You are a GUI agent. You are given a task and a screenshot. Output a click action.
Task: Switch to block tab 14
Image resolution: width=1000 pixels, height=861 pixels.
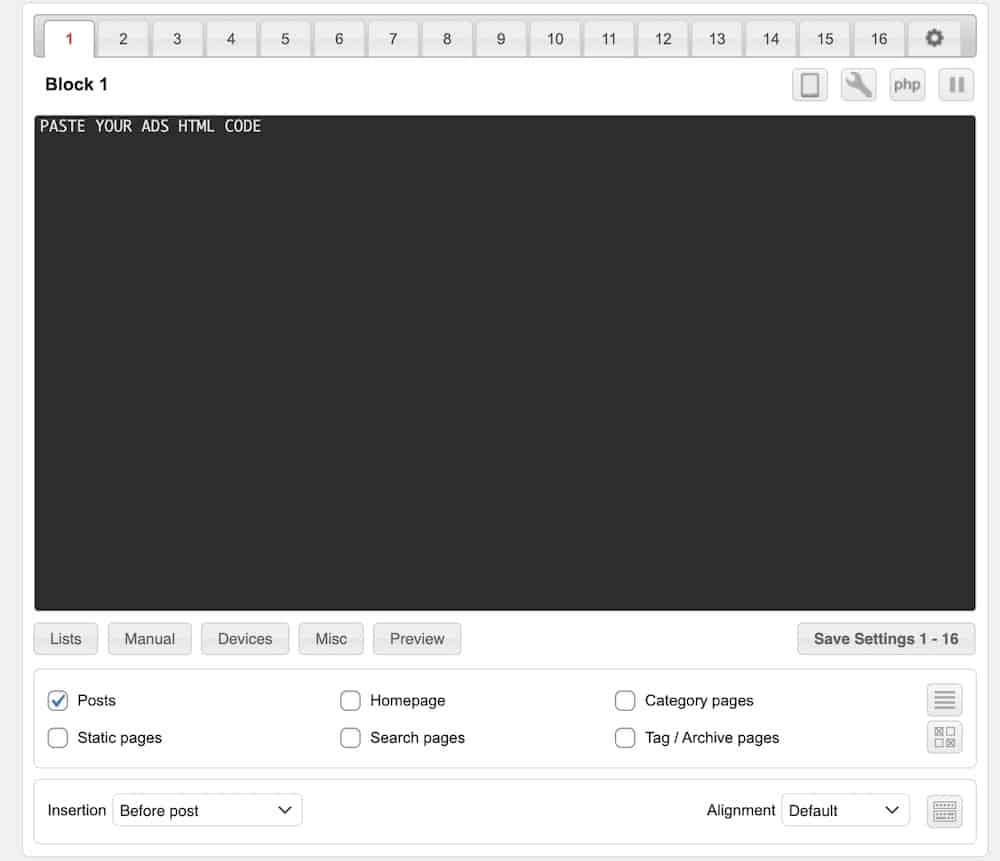[771, 39]
